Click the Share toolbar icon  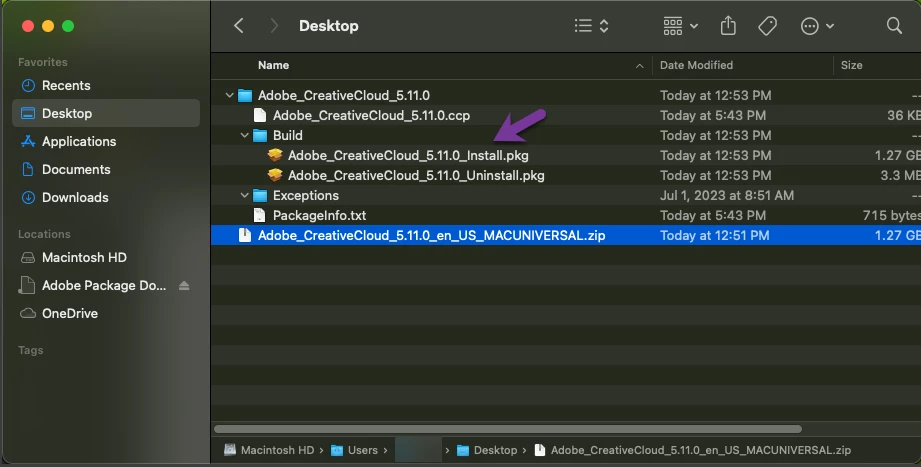(x=728, y=26)
